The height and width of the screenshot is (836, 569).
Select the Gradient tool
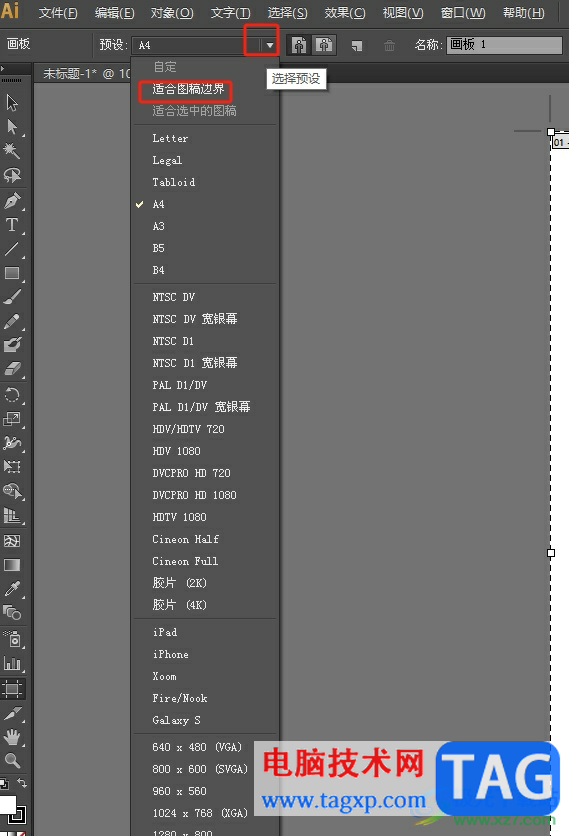12,565
